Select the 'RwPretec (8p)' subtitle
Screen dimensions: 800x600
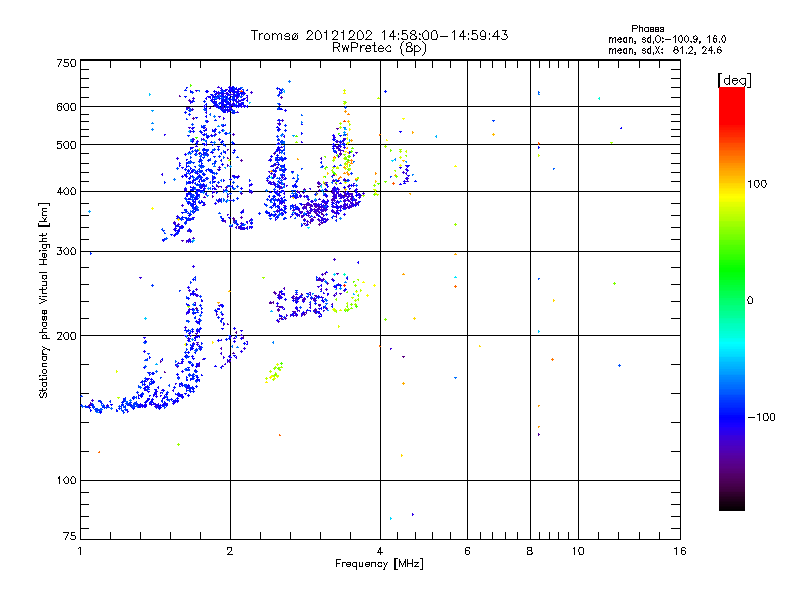tap(379, 48)
